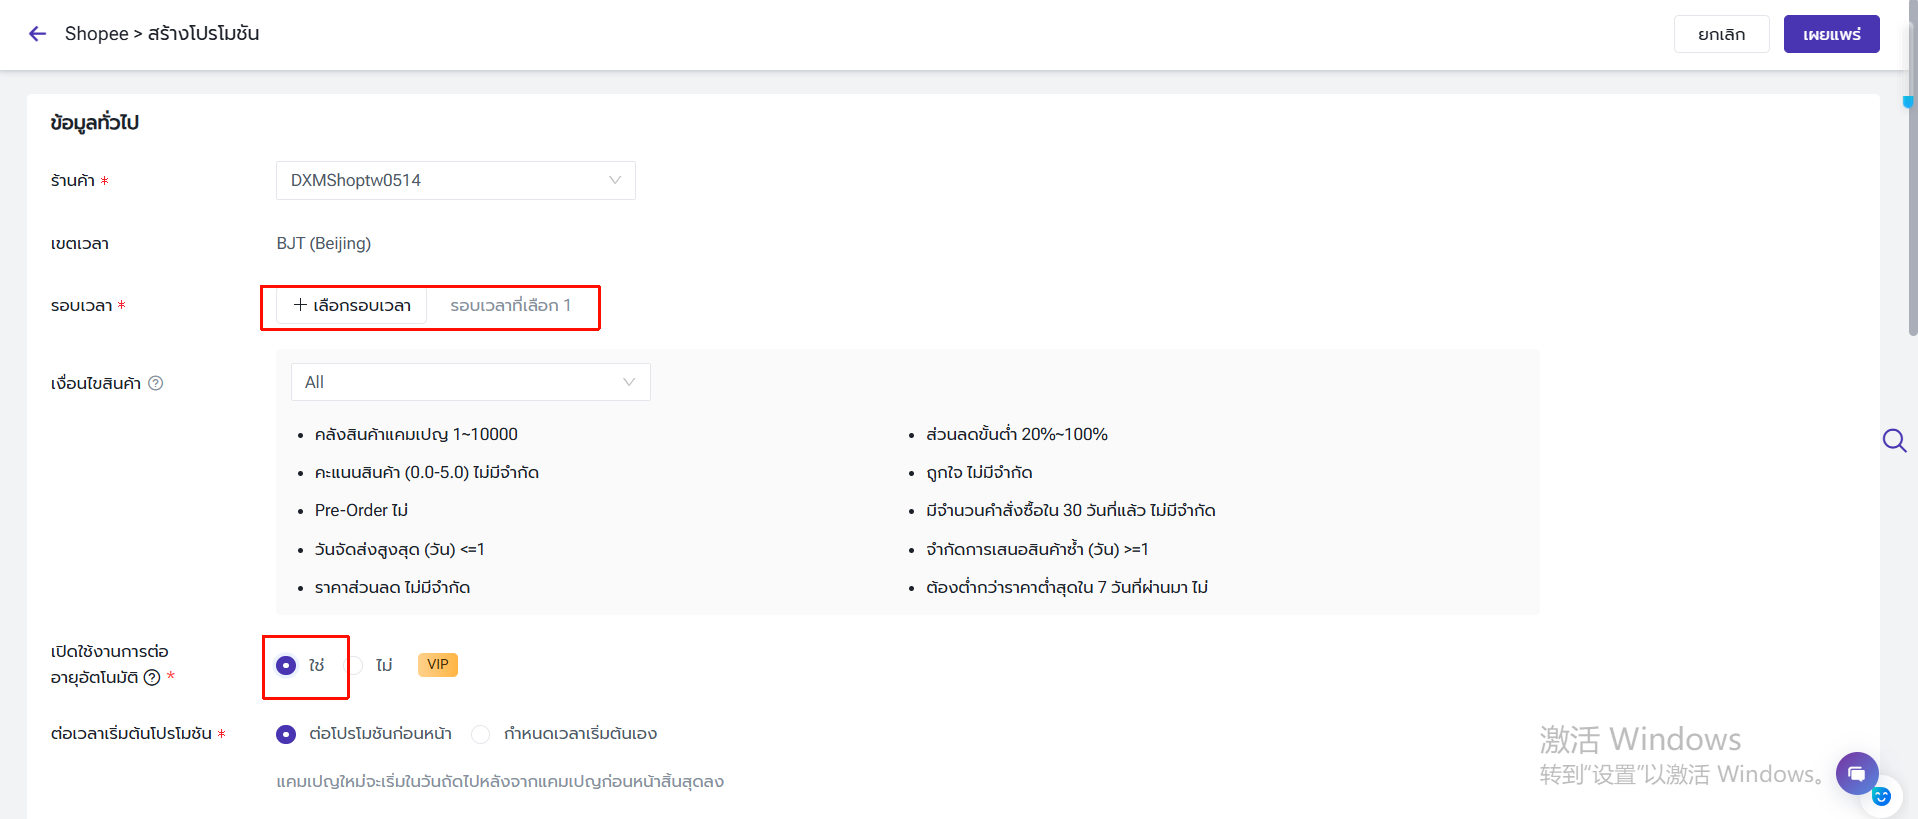Viewport: 1918px width, 819px height.
Task: Click the เผยแพร่ publish button
Action: [x=1832, y=34]
